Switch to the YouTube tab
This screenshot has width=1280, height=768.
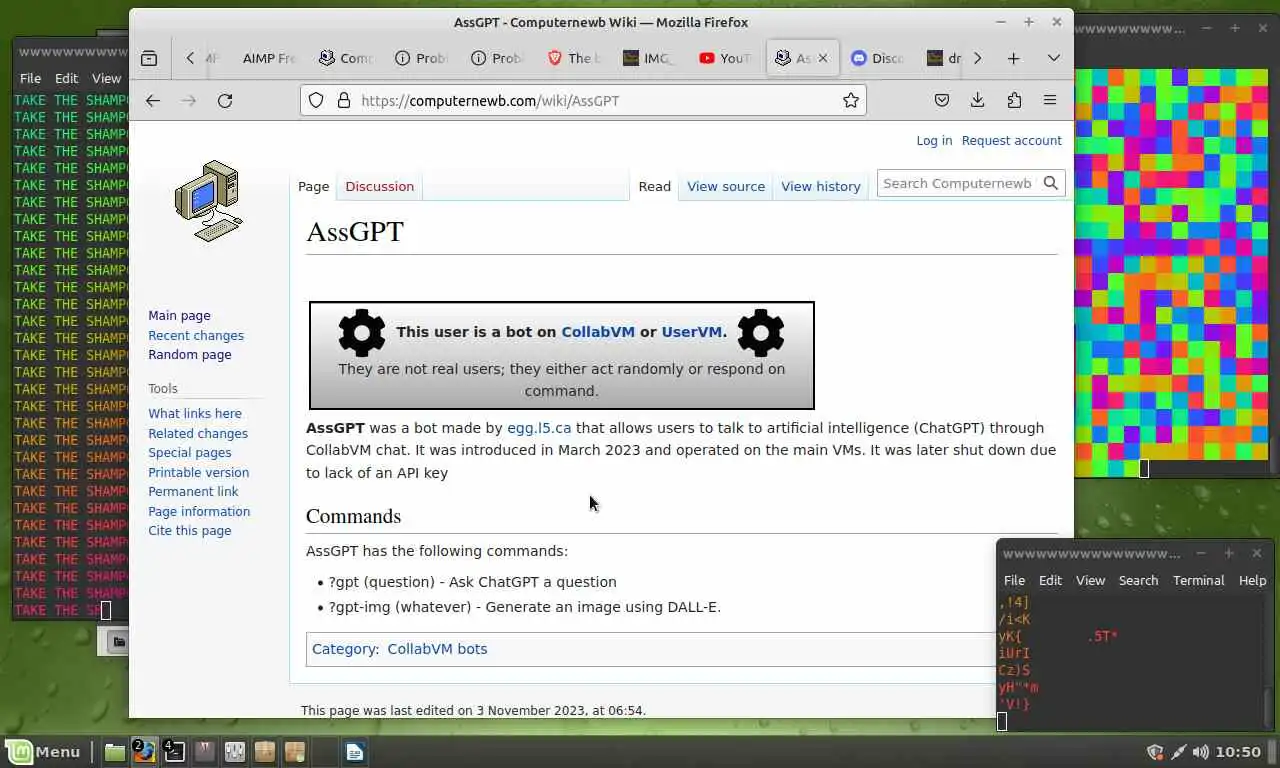point(725,59)
